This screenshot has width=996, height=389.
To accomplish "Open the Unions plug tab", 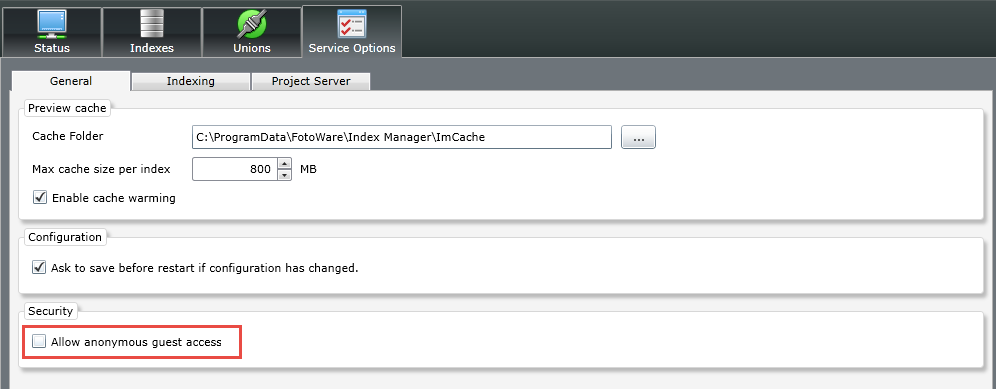I will click(252, 32).
